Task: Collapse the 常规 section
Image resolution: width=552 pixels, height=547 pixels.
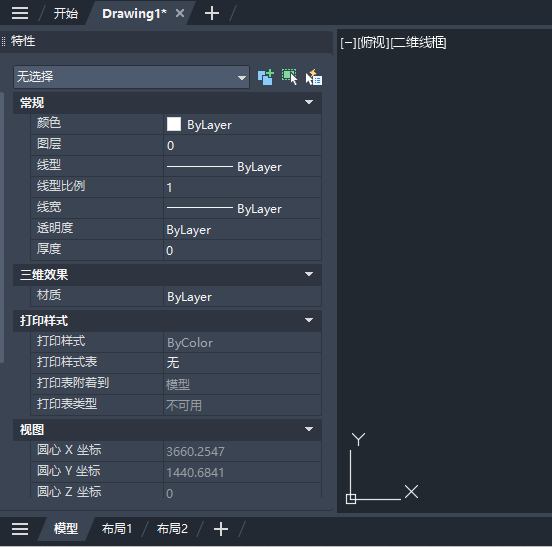Action: (309, 102)
